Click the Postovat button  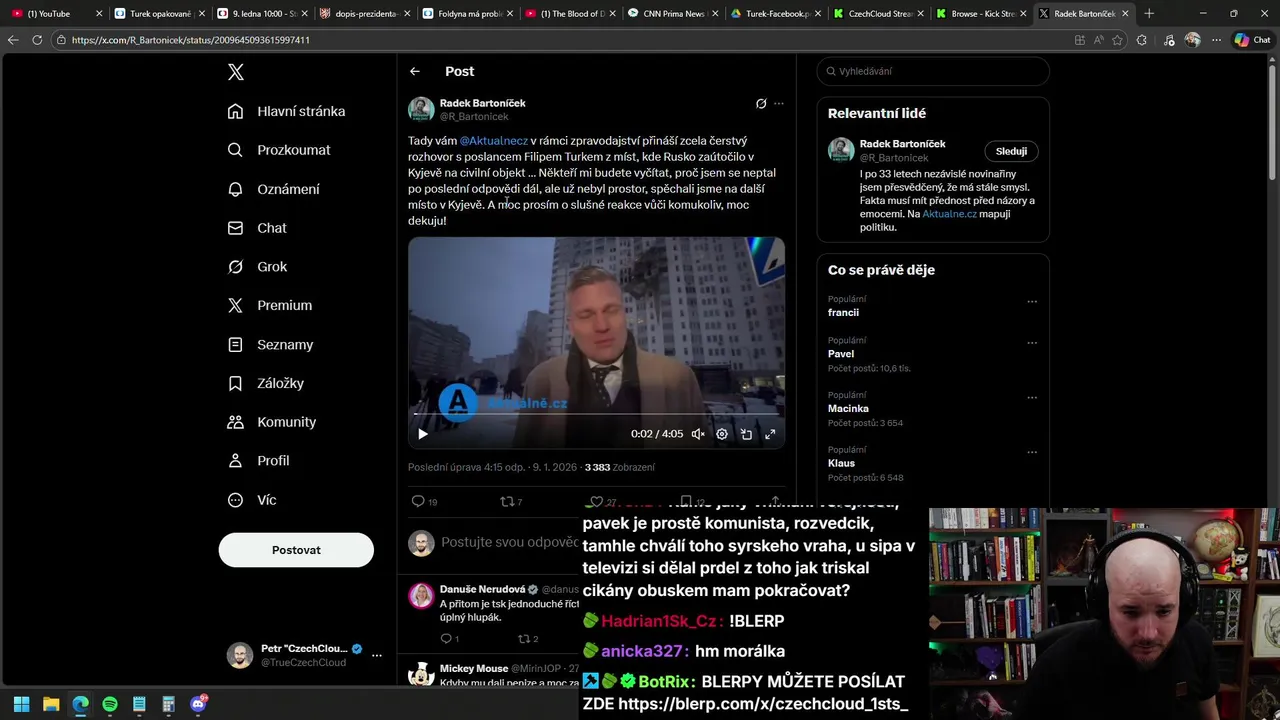(296, 550)
